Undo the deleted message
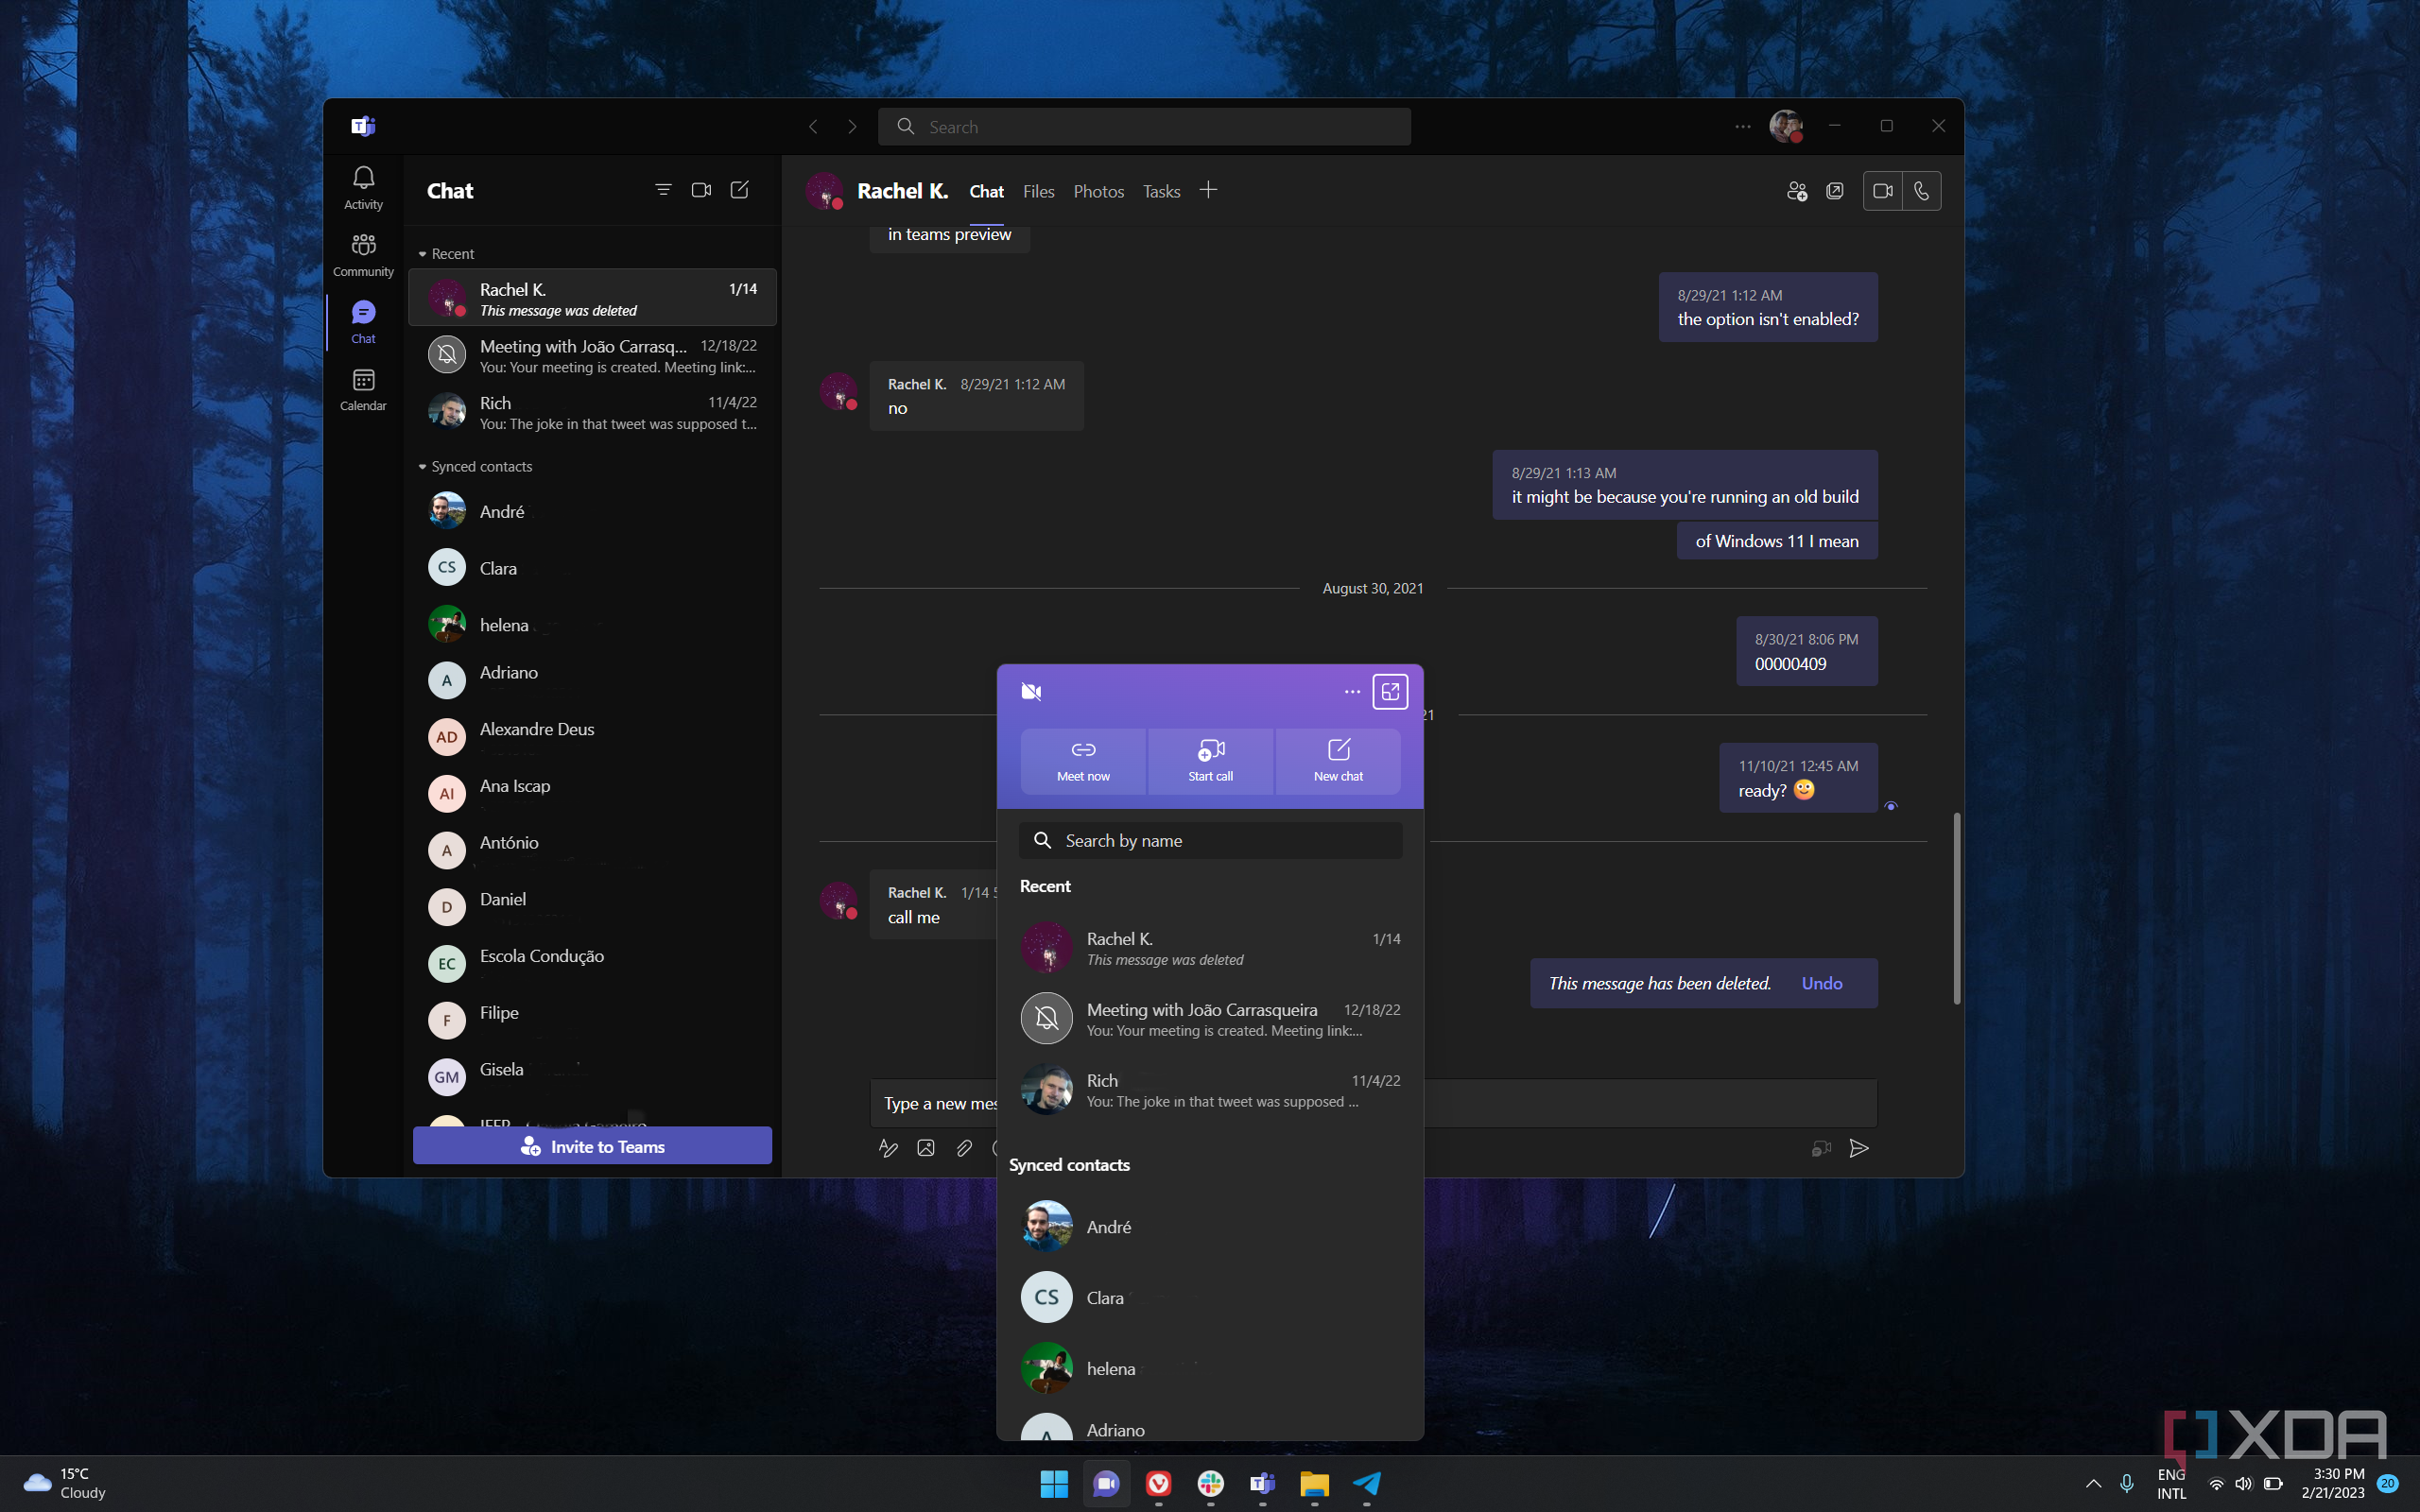 click(1821, 983)
